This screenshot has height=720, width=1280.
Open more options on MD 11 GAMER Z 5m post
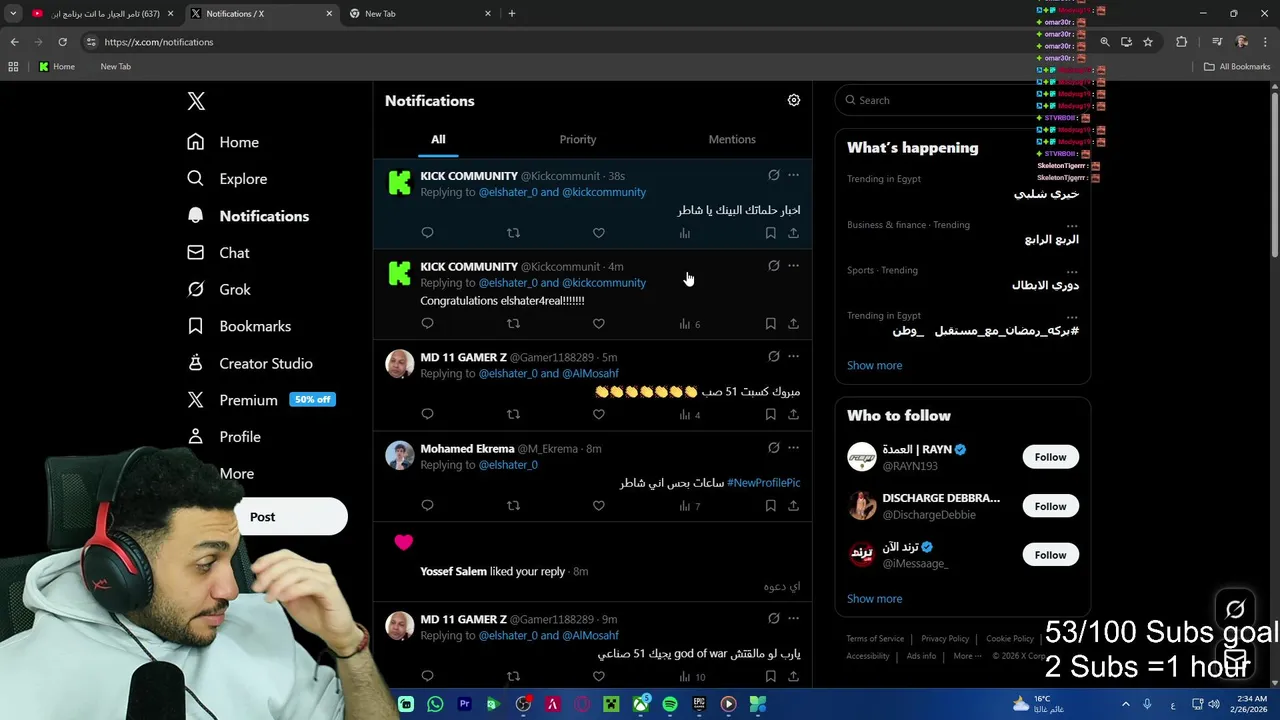[x=793, y=356]
